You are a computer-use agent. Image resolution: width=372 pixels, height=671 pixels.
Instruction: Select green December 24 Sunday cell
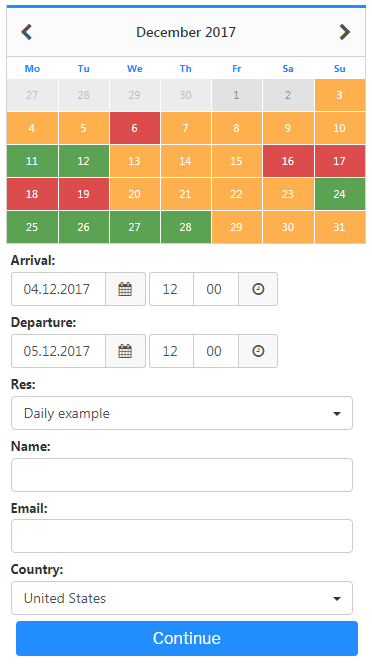click(x=339, y=194)
